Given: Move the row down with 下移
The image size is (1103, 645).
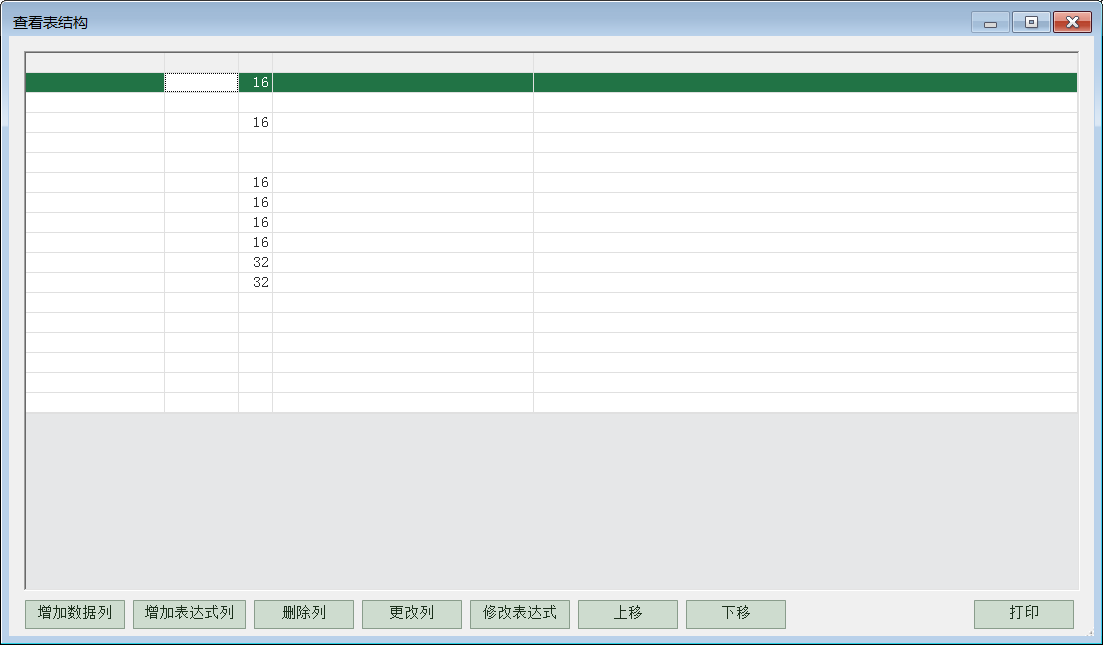Looking at the screenshot, I should (x=735, y=614).
